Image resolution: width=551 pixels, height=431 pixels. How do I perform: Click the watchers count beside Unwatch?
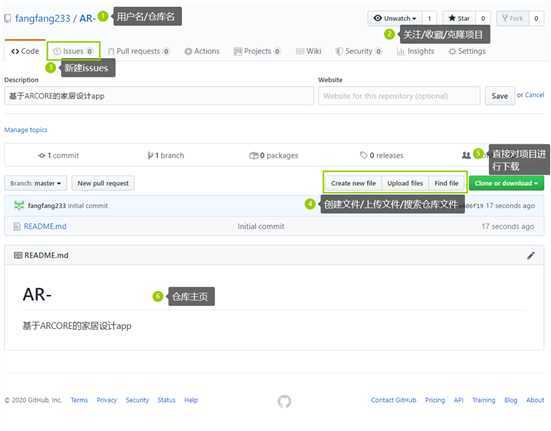pos(429,18)
